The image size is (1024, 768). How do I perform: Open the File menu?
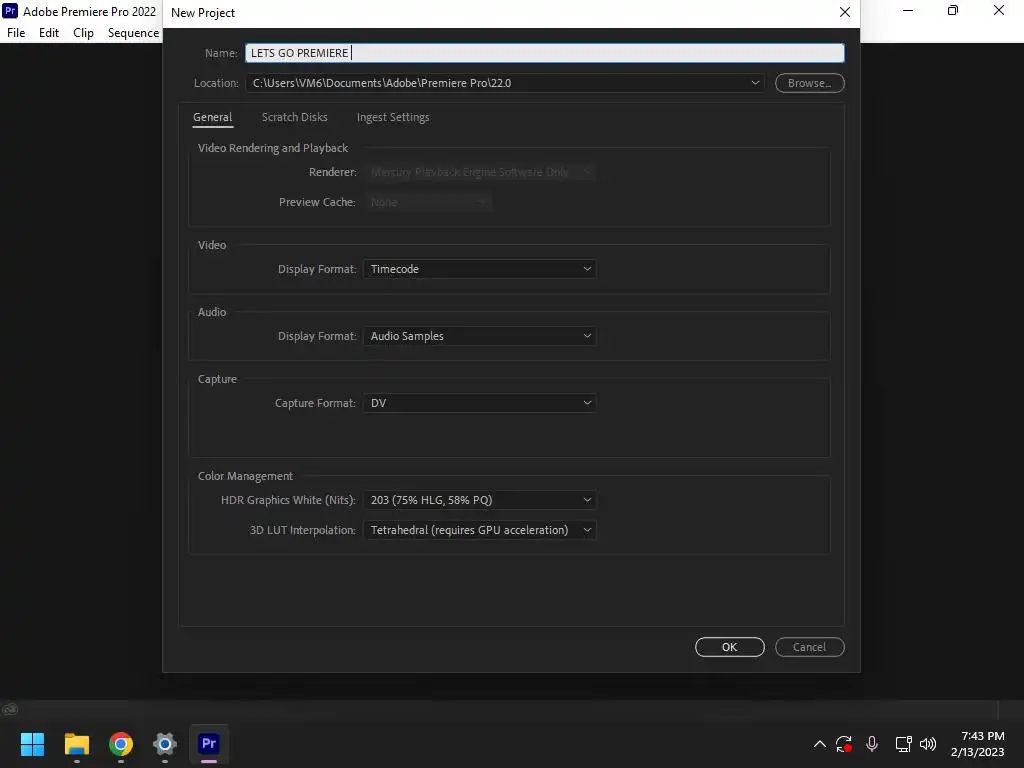16,33
